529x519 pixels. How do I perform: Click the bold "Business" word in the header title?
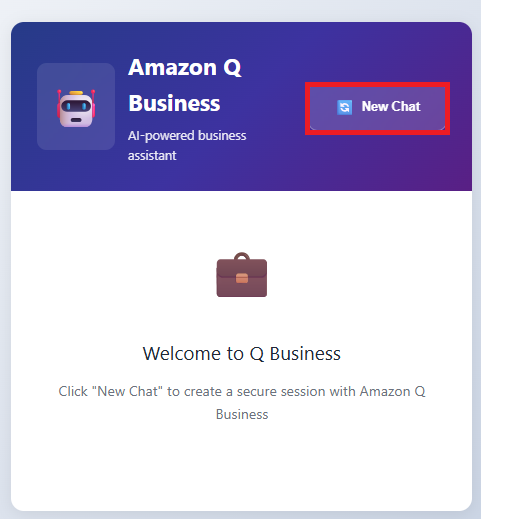click(x=174, y=103)
